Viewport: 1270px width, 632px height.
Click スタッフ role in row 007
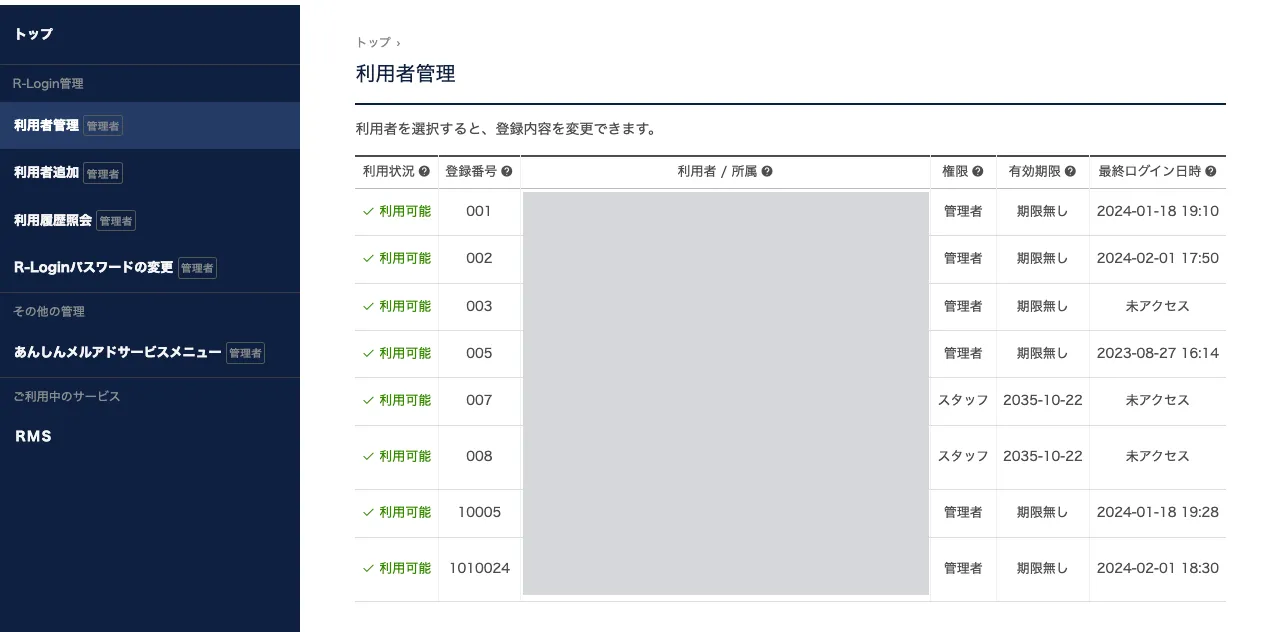point(963,400)
